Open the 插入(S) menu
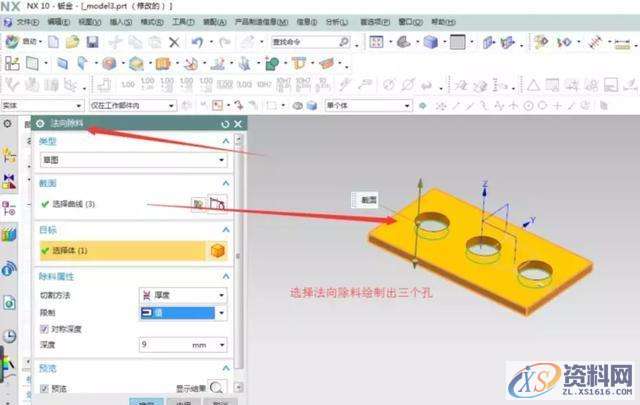 [121, 22]
